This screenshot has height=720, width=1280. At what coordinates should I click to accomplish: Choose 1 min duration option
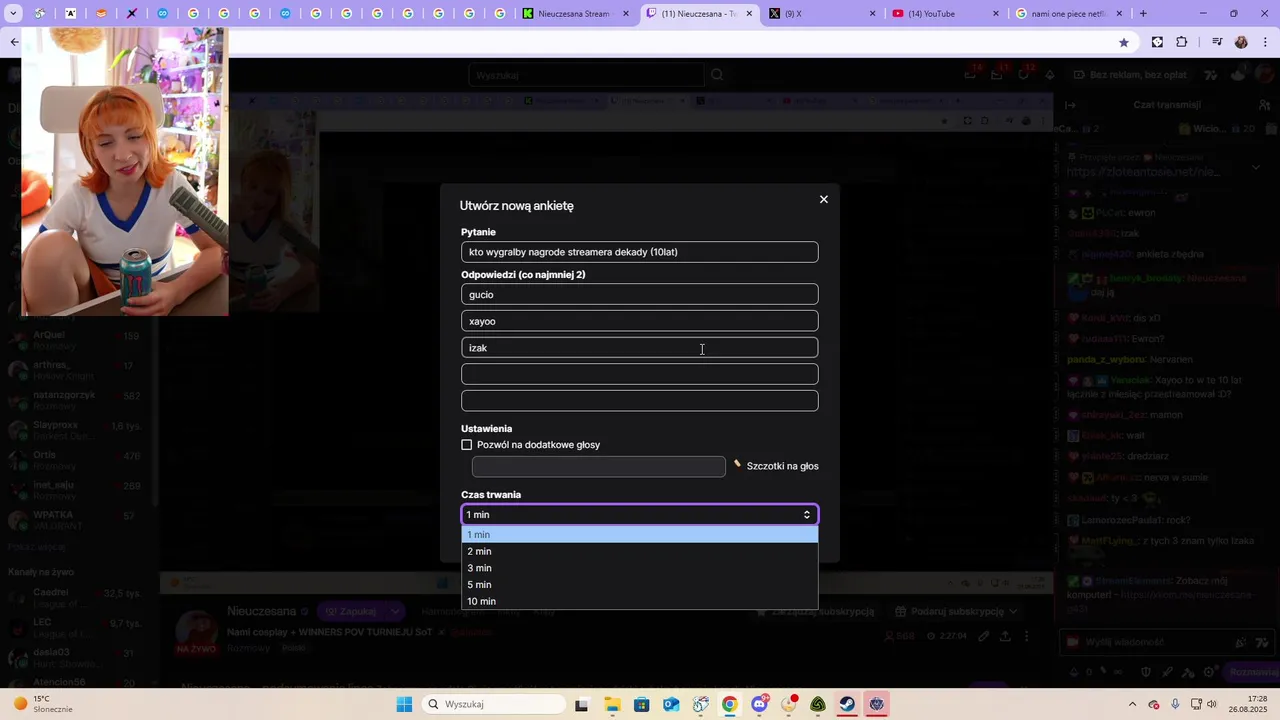[x=640, y=535]
